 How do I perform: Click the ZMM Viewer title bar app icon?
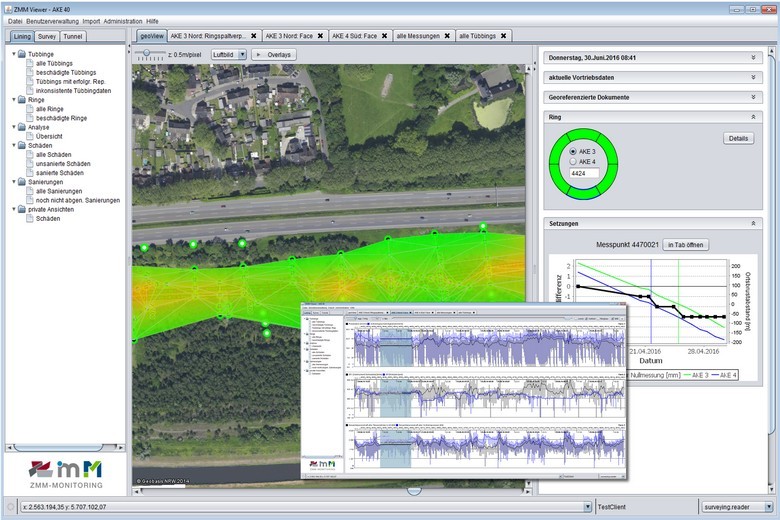click(8, 9)
